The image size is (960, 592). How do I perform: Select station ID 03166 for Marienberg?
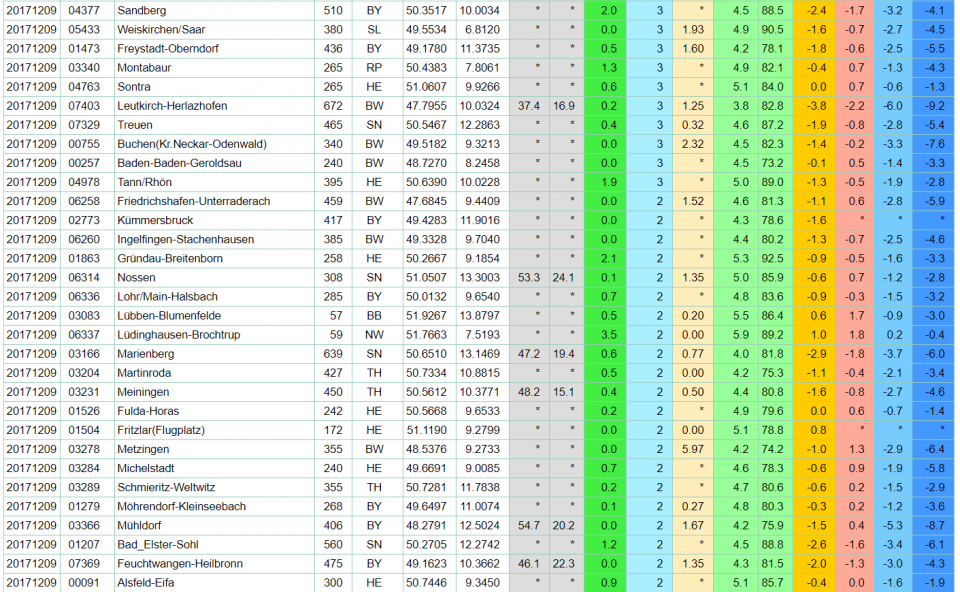point(84,354)
